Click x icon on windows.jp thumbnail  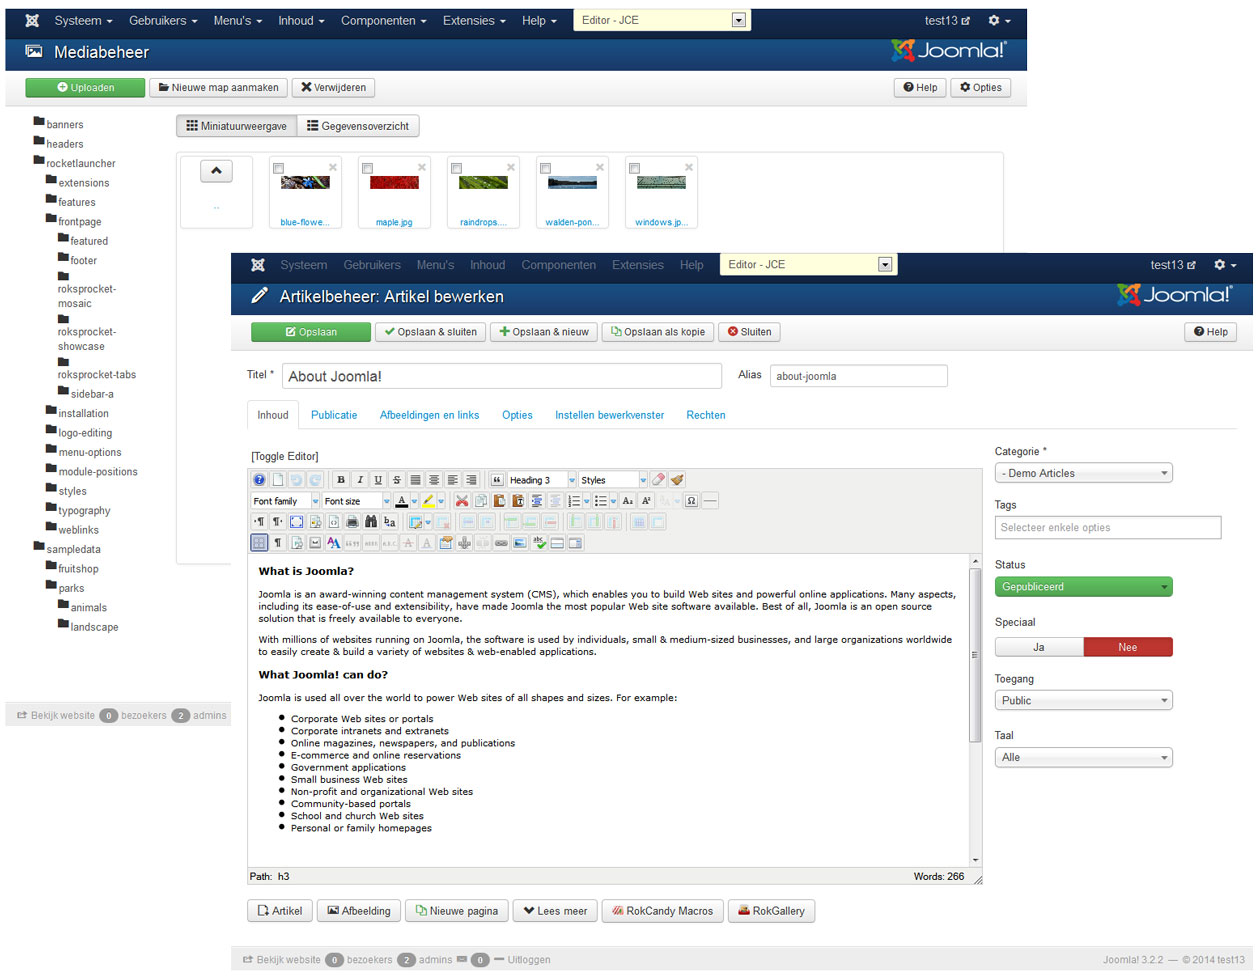[689, 167]
